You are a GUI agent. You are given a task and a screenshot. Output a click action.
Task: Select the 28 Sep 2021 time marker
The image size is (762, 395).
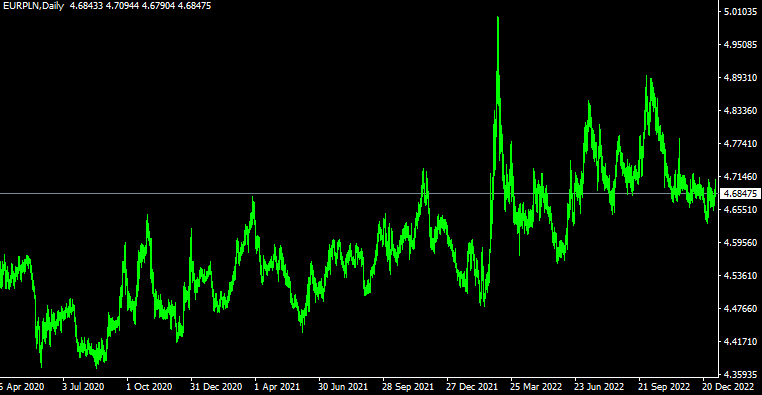coord(408,387)
